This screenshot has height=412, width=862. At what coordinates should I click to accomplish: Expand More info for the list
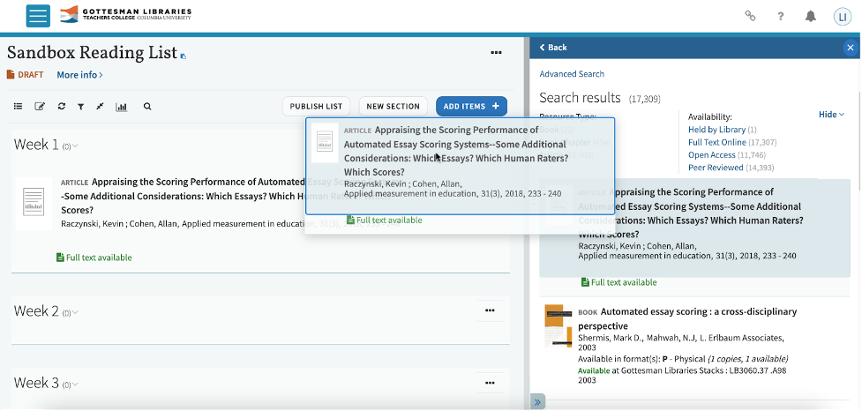pyautogui.click(x=80, y=75)
